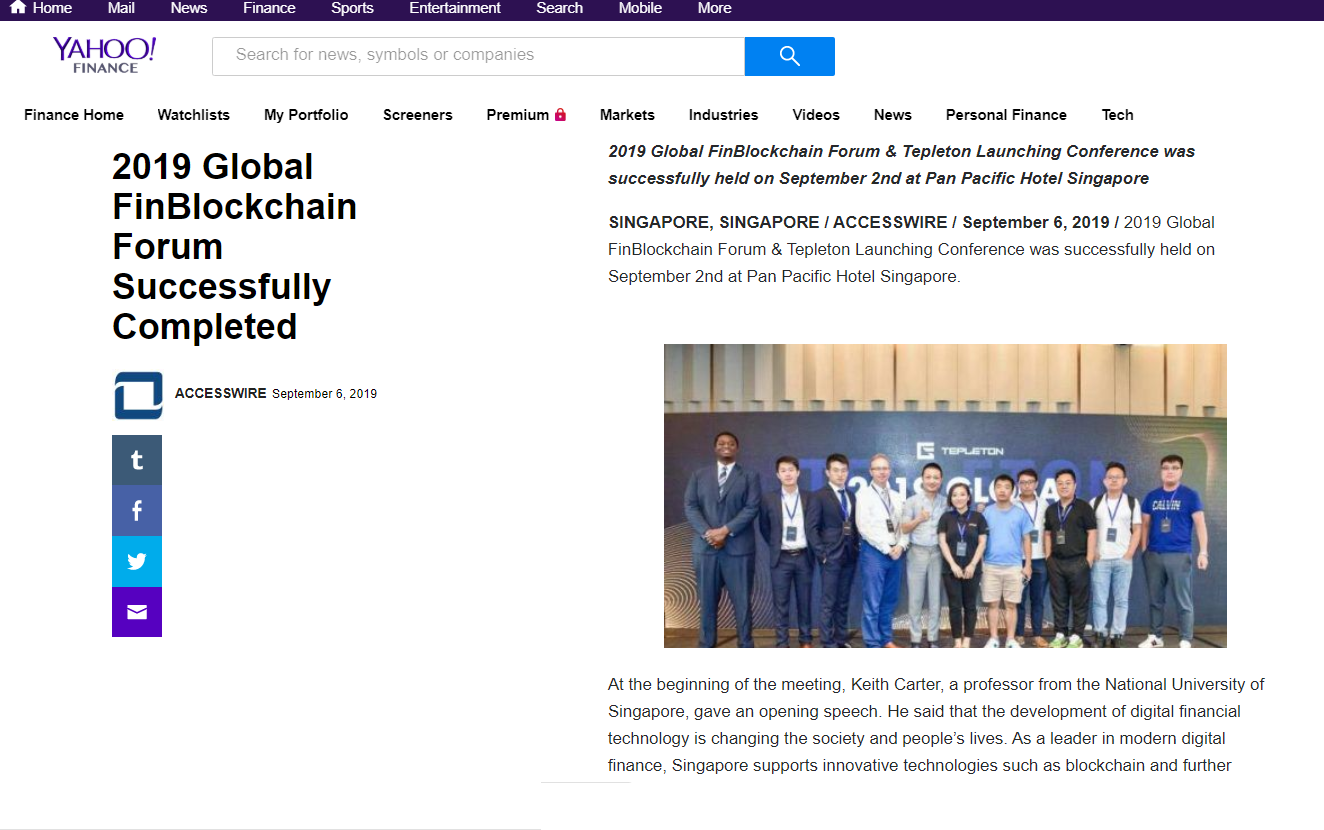Open the Watchlists section

193,115
